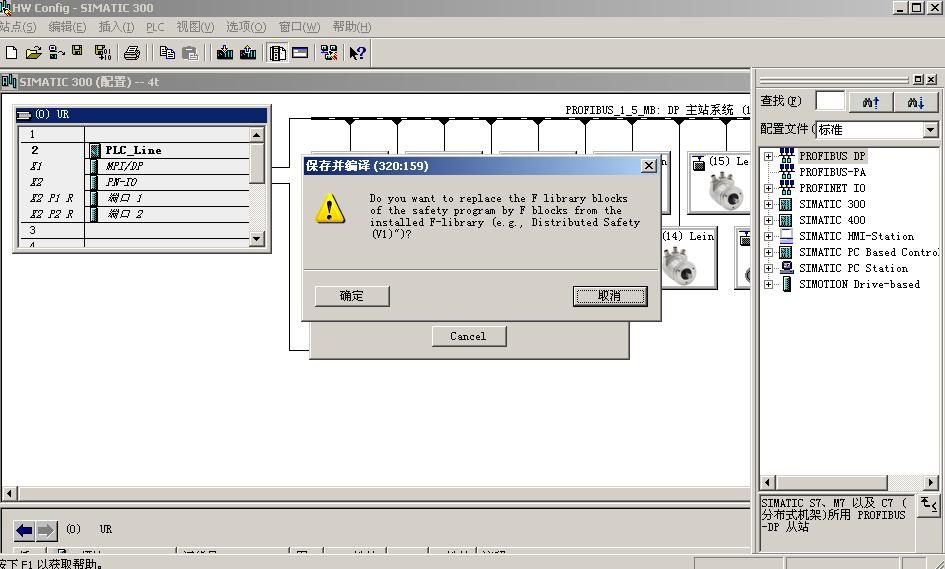Click the yellow warning triangle icon

[330, 209]
